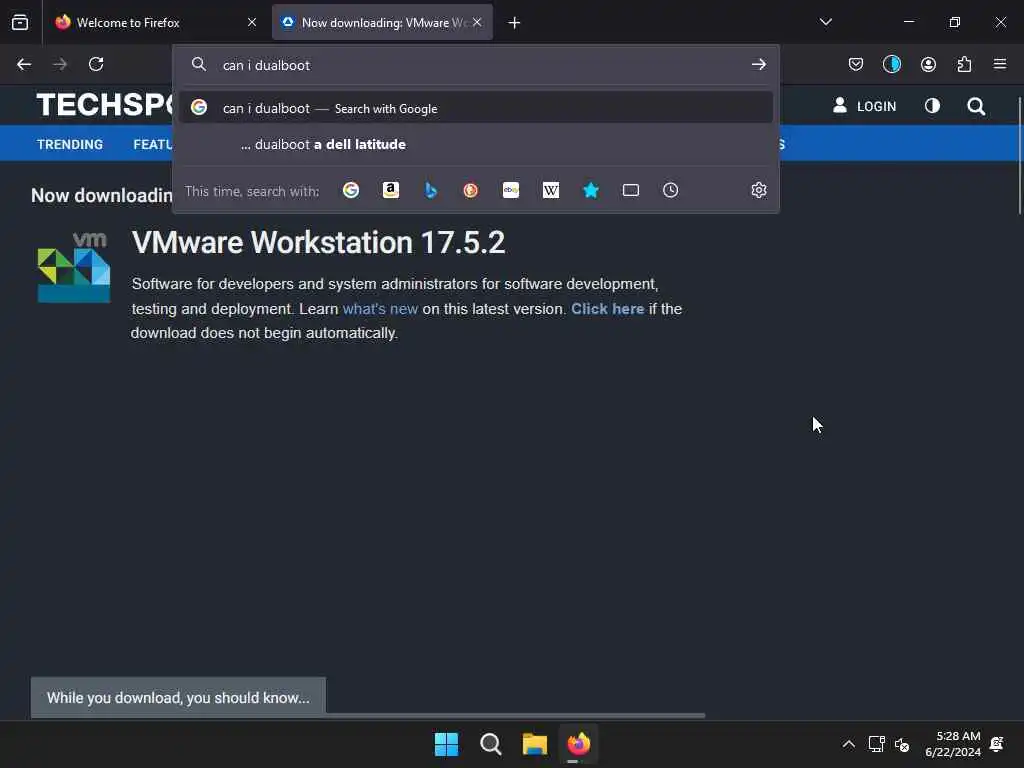Search this time with Wikipedia
Image resolution: width=1024 pixels, height=768 pixels.
coord(551,190)
